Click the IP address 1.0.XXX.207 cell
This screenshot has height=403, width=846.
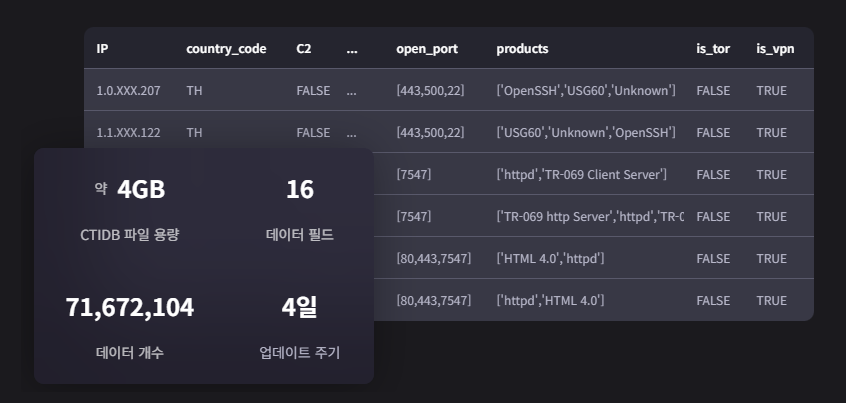[x=128, y=91]
